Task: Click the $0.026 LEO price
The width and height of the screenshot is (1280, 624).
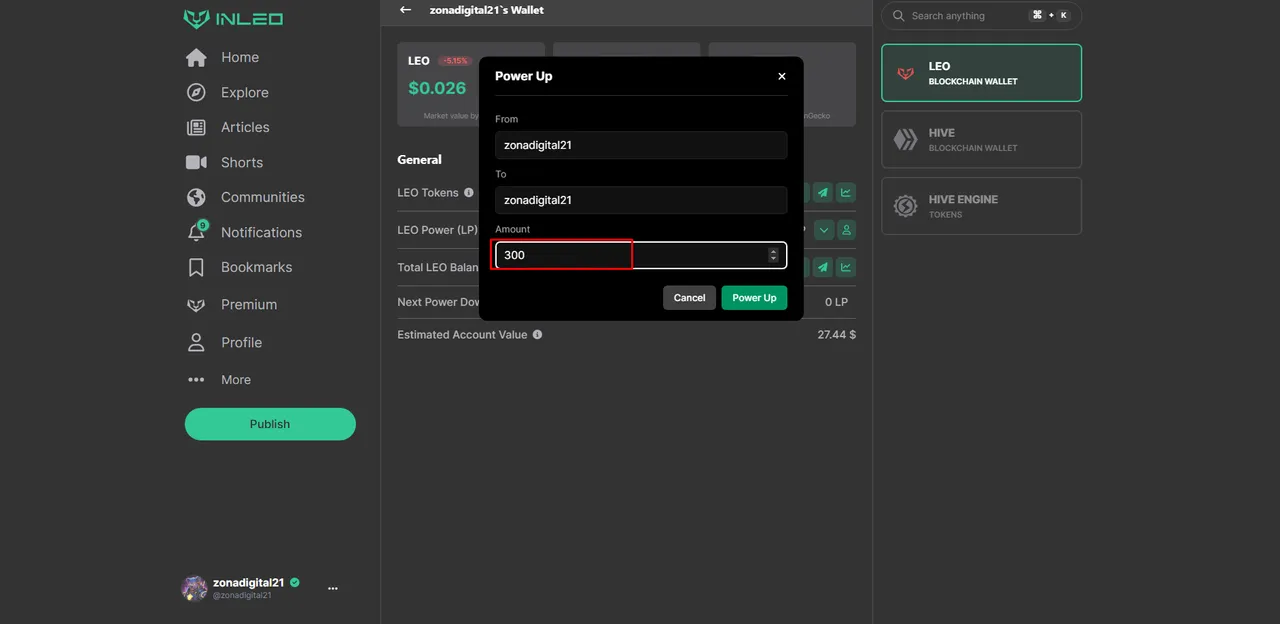Action: pyautogui.click(x=437, y=88)
